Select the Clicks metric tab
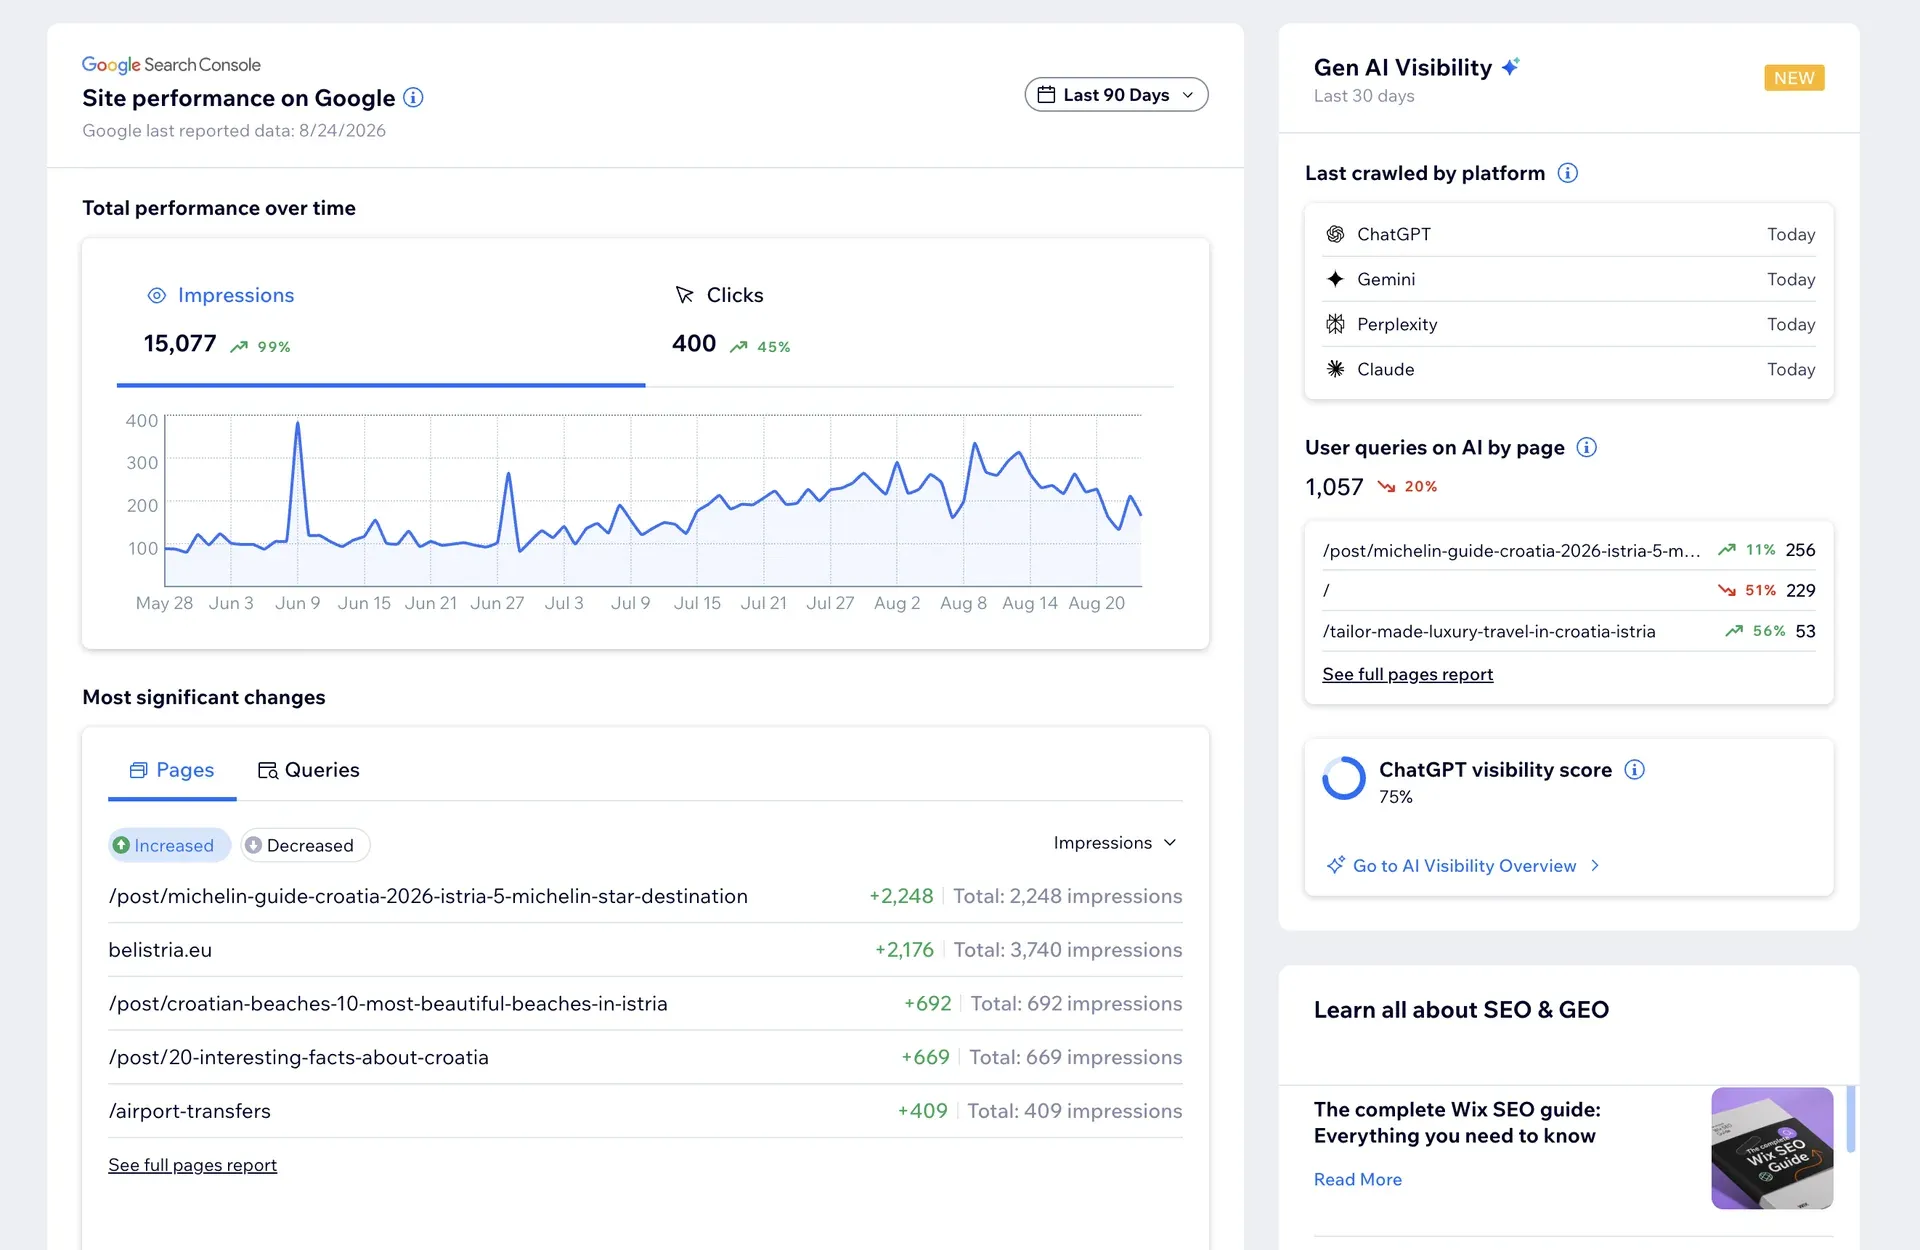This screenshot has width=1920, height=1250. (909, 323)
